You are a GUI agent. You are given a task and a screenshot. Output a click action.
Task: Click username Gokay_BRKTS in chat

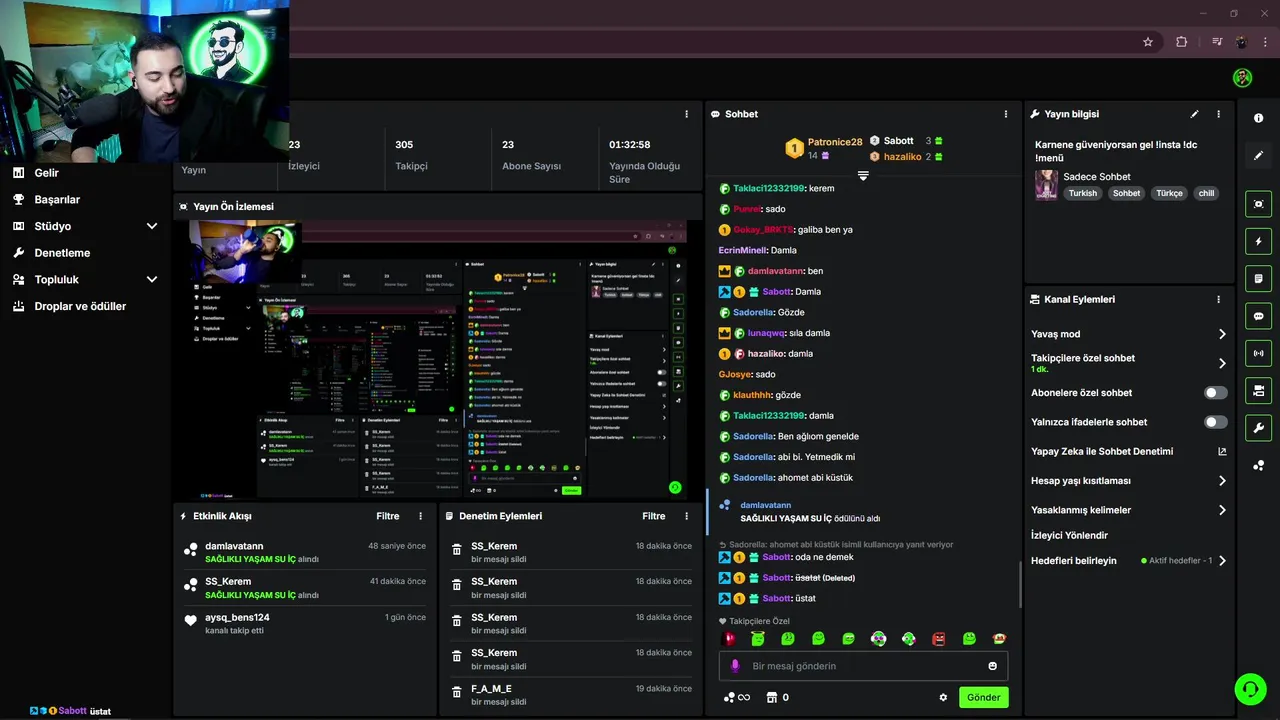[x=763, y=230]
